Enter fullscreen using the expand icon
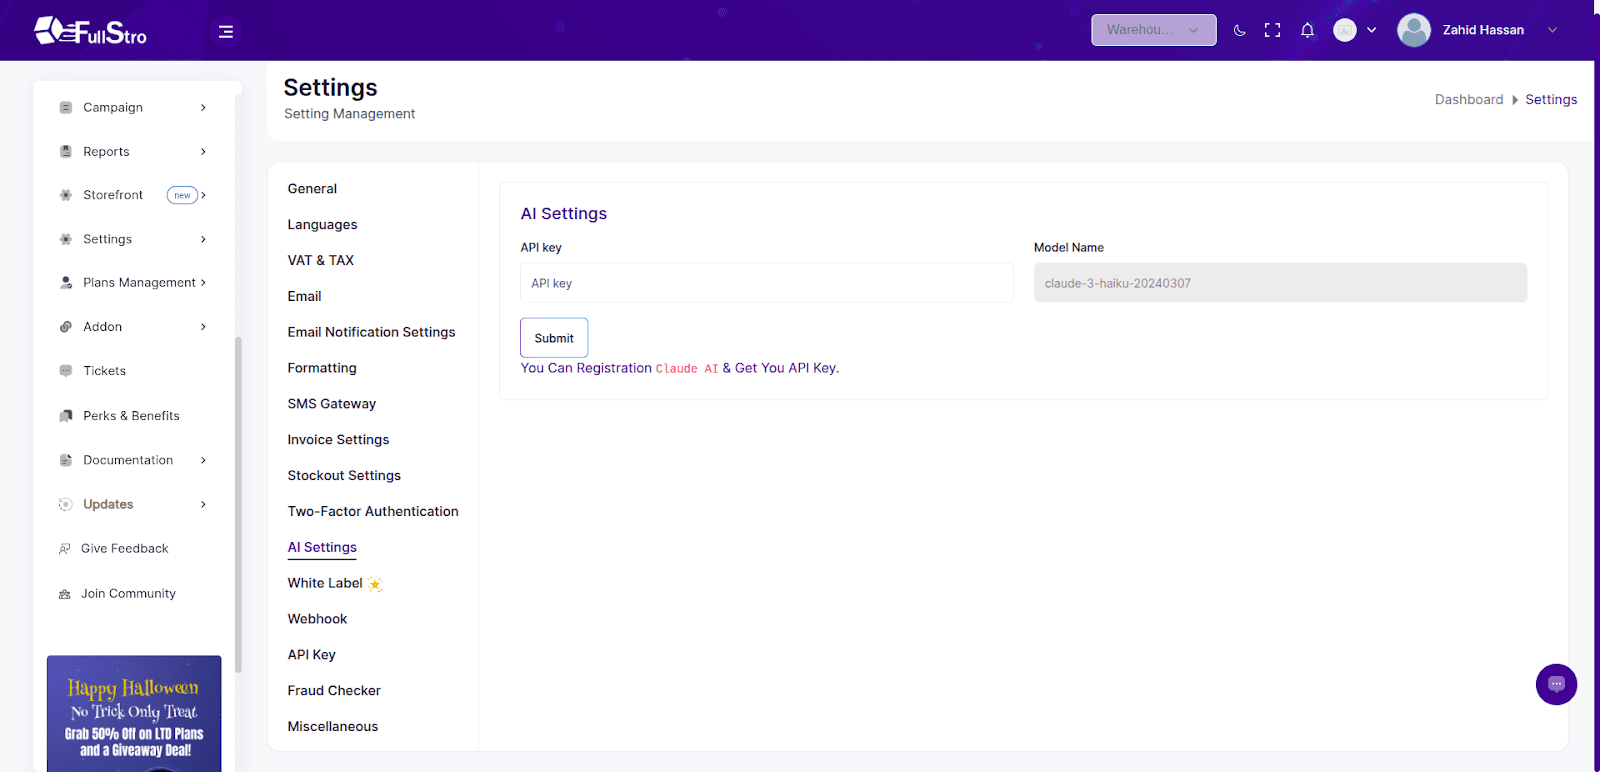This screenshot has height=772, width=1600. tap(1273, 30)
